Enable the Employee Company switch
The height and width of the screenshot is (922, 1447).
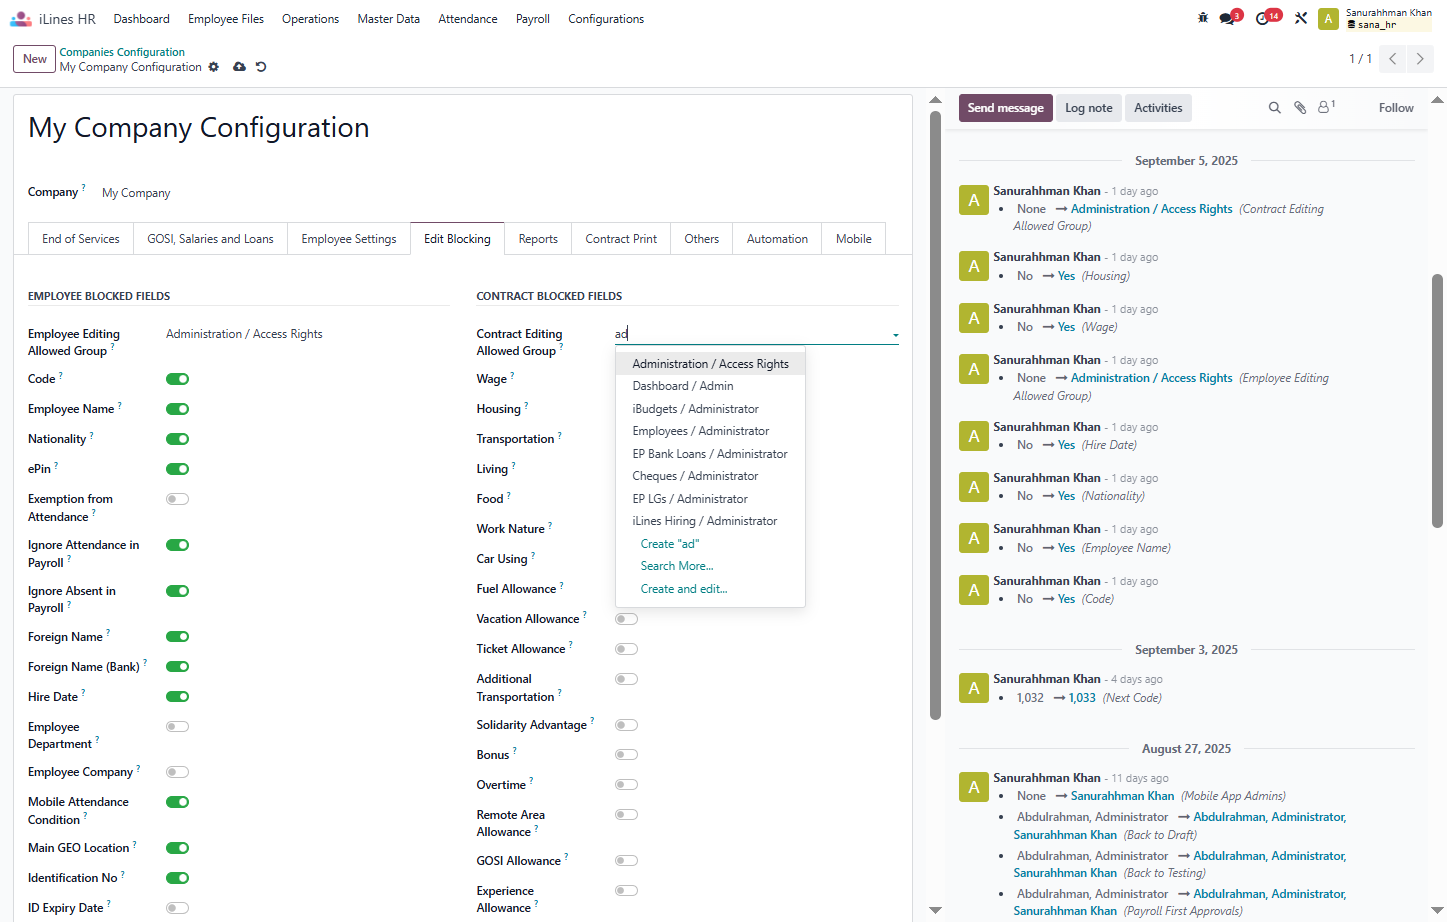click(177, 772)
